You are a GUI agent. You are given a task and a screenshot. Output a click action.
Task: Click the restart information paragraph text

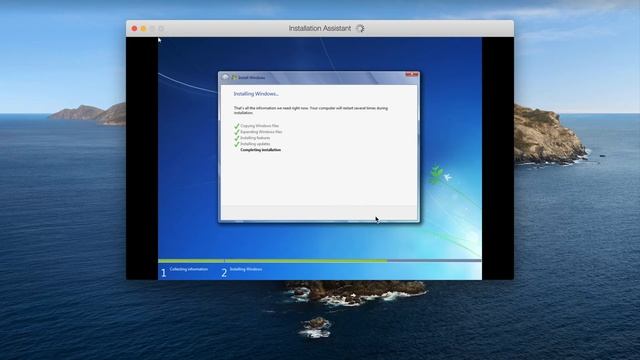click(311, 110)
